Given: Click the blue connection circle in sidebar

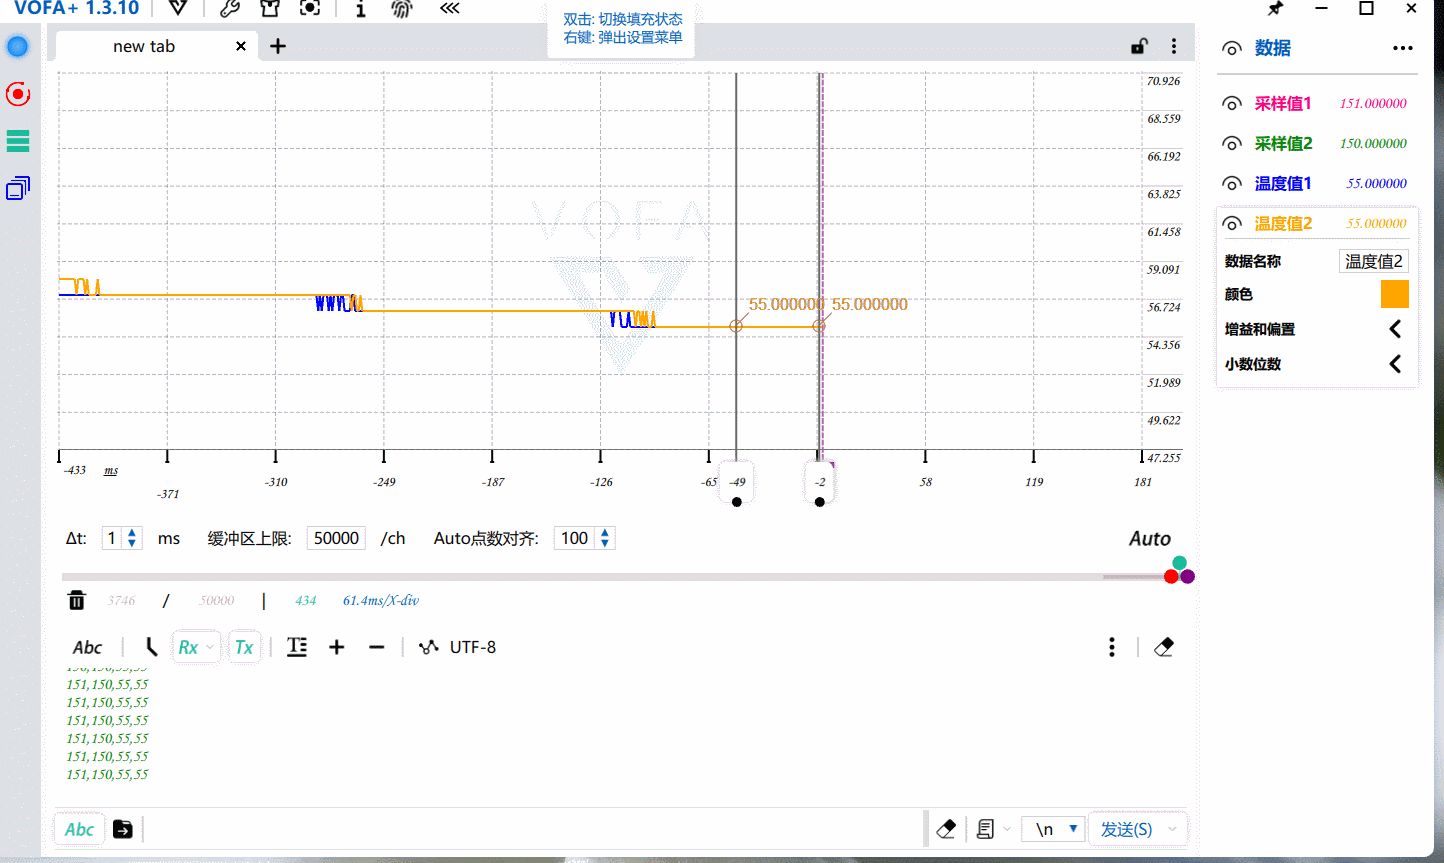Looking at the screenshot, I should tap(18, 46).
